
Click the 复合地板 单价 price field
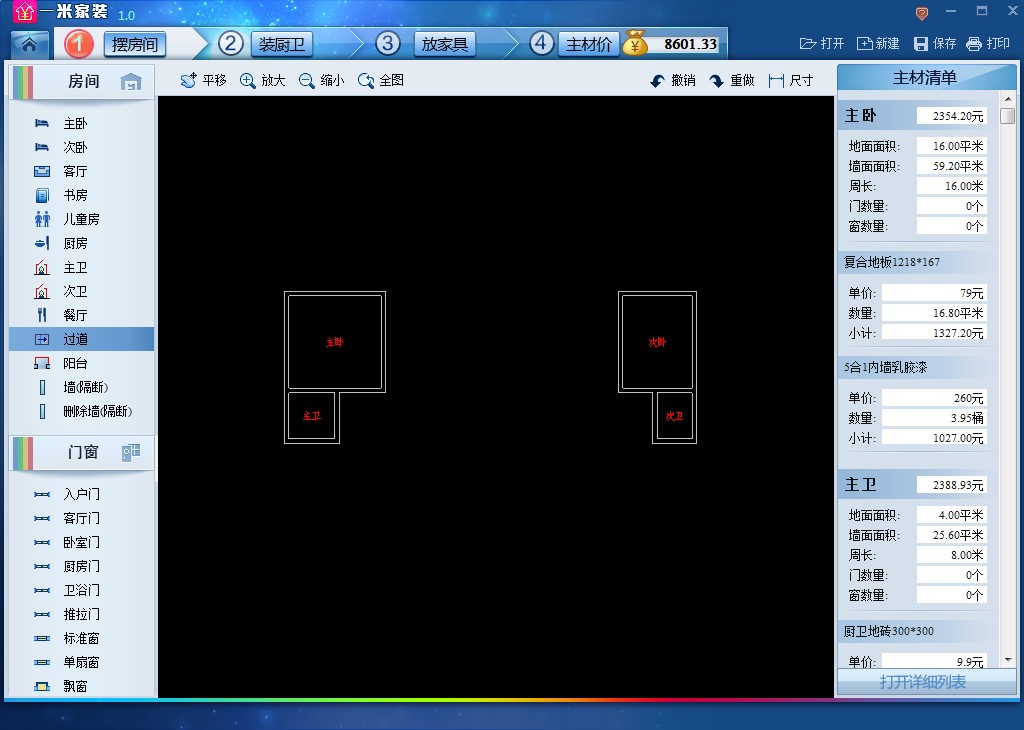(934, 293)
